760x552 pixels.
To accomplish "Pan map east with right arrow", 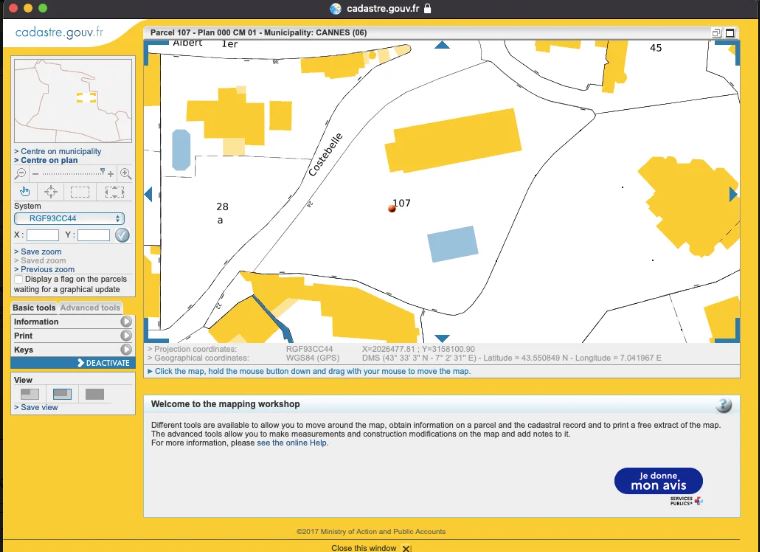I will click(x=733, y=194).
